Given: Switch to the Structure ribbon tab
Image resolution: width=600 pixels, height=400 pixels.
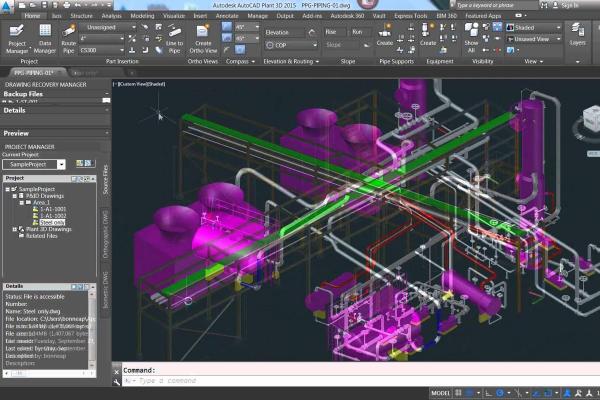Looking at the screenshot, I should (82, 17).
